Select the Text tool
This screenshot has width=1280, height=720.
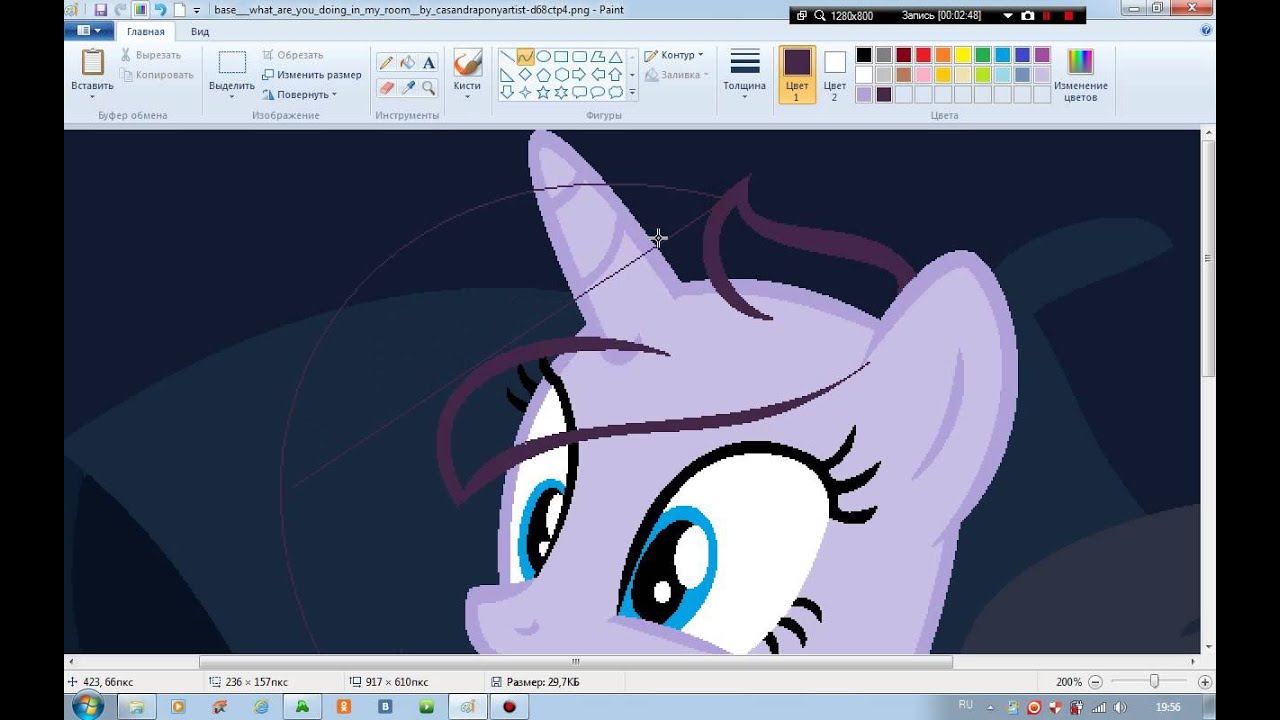[429, 62]
